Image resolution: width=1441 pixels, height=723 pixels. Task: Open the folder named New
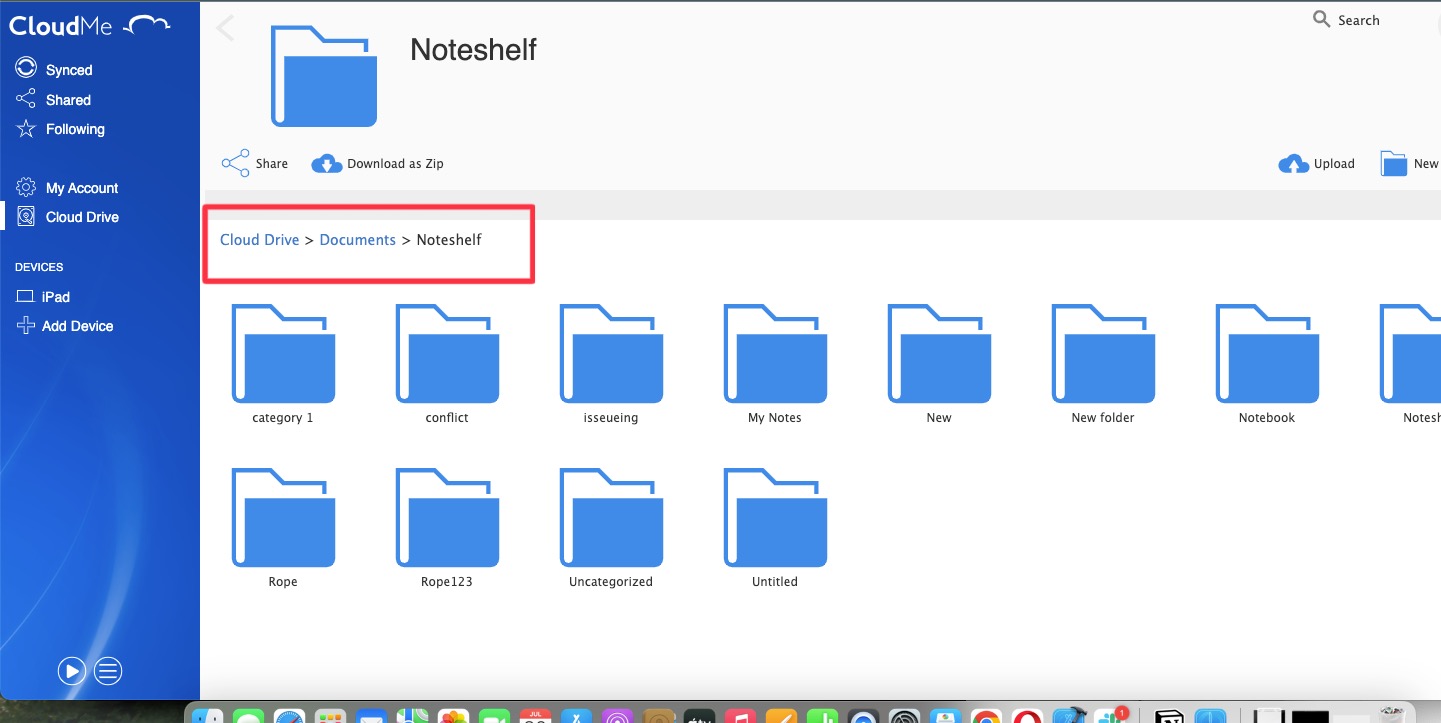coord(939,365)
